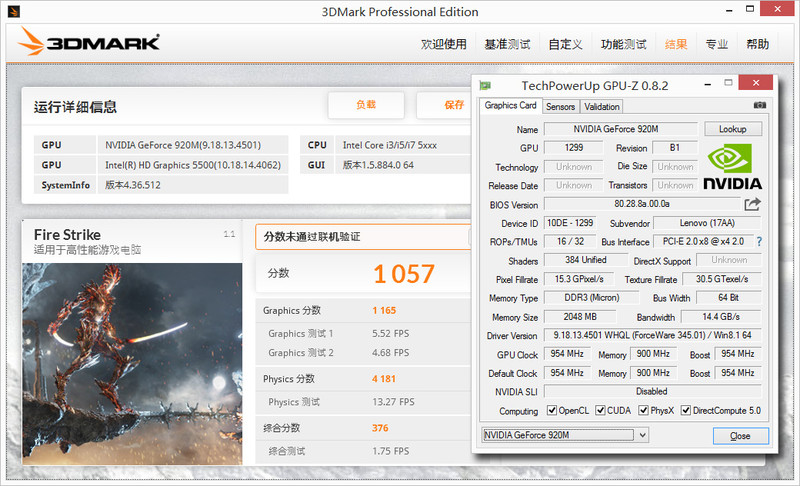The height and width of the screenshot is (486, 800).
Task: Click the Close button in GPU-Z
Action: 740,436
